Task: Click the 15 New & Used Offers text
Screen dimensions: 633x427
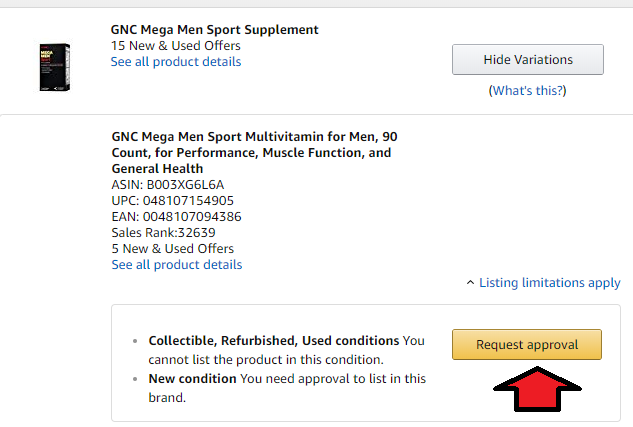Action: point(172,46)
